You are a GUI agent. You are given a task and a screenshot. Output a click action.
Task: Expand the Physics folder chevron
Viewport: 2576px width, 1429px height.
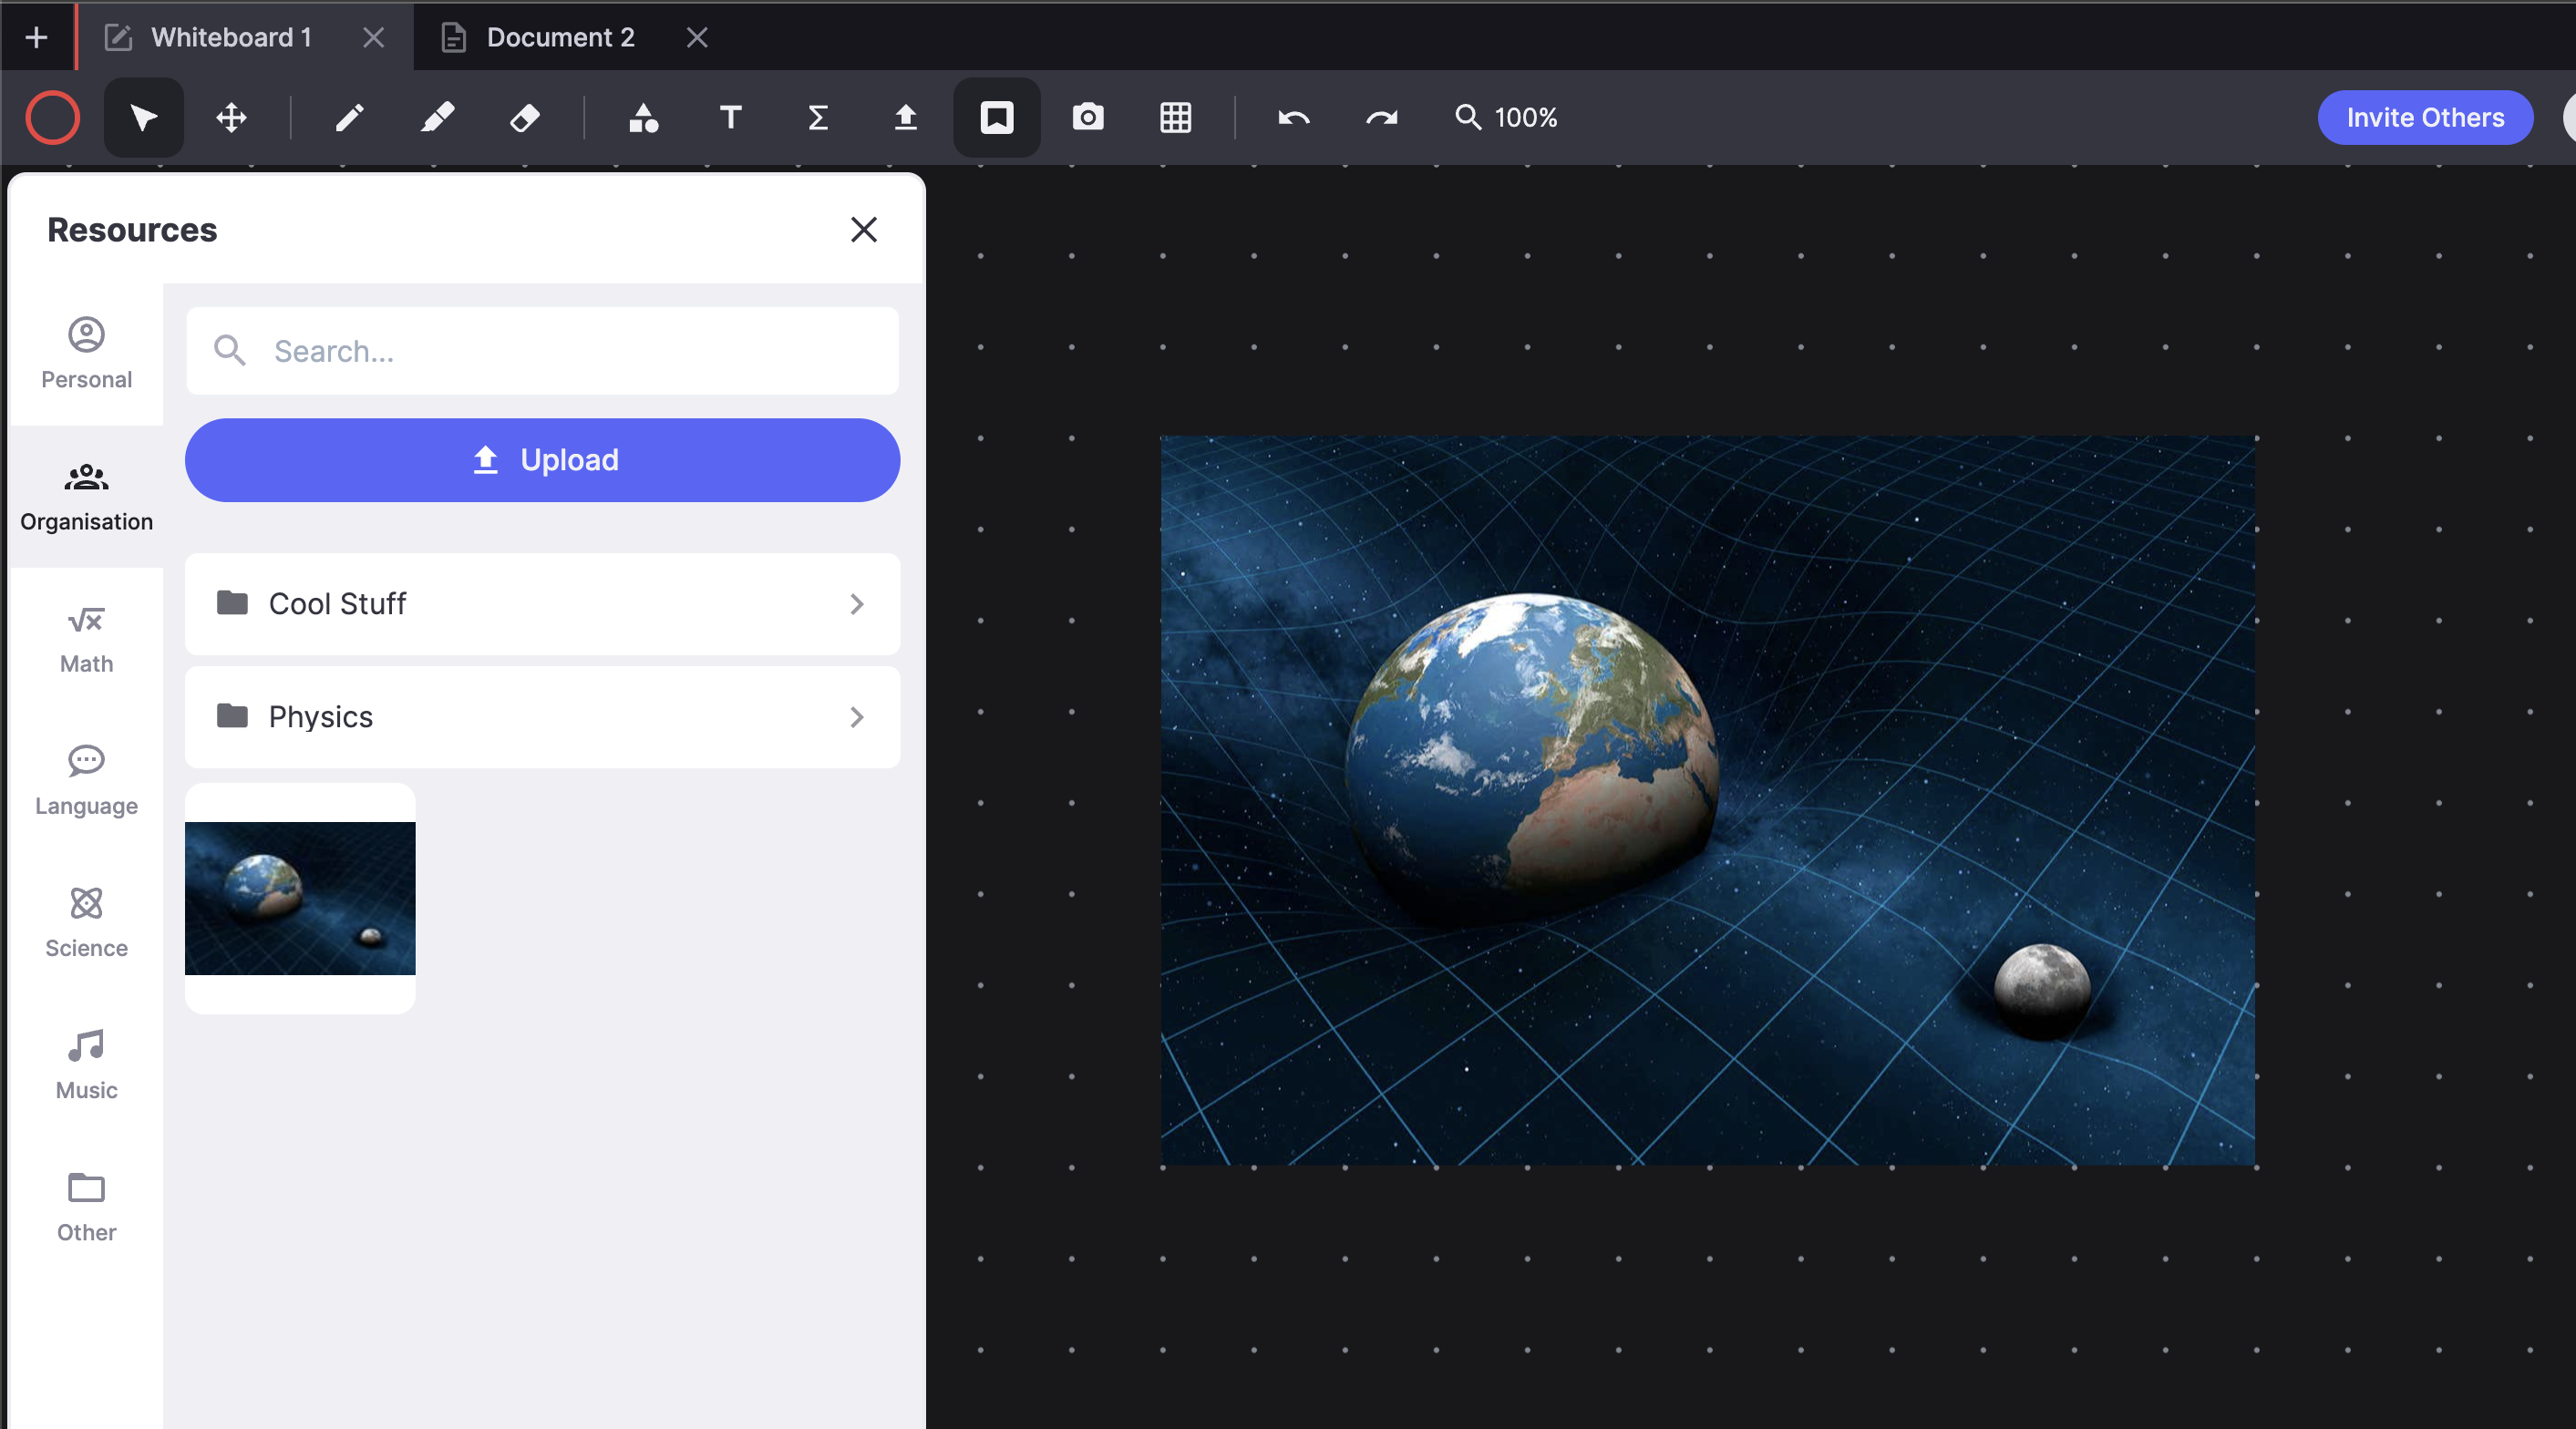[x=856, y=717]
